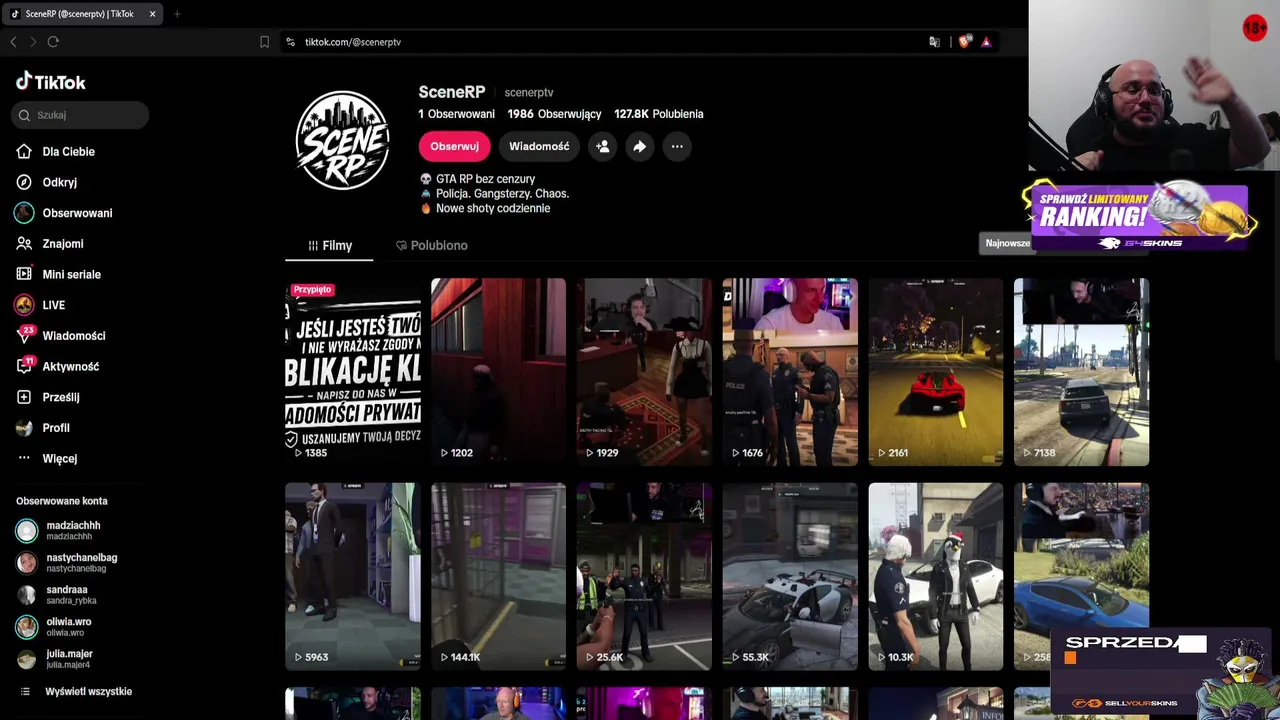The width and height of the screenshot is (1280, 720).
Task: Bookmark this page using the bookmark icon
Action: pyautogui.click(x=264, y=42)
